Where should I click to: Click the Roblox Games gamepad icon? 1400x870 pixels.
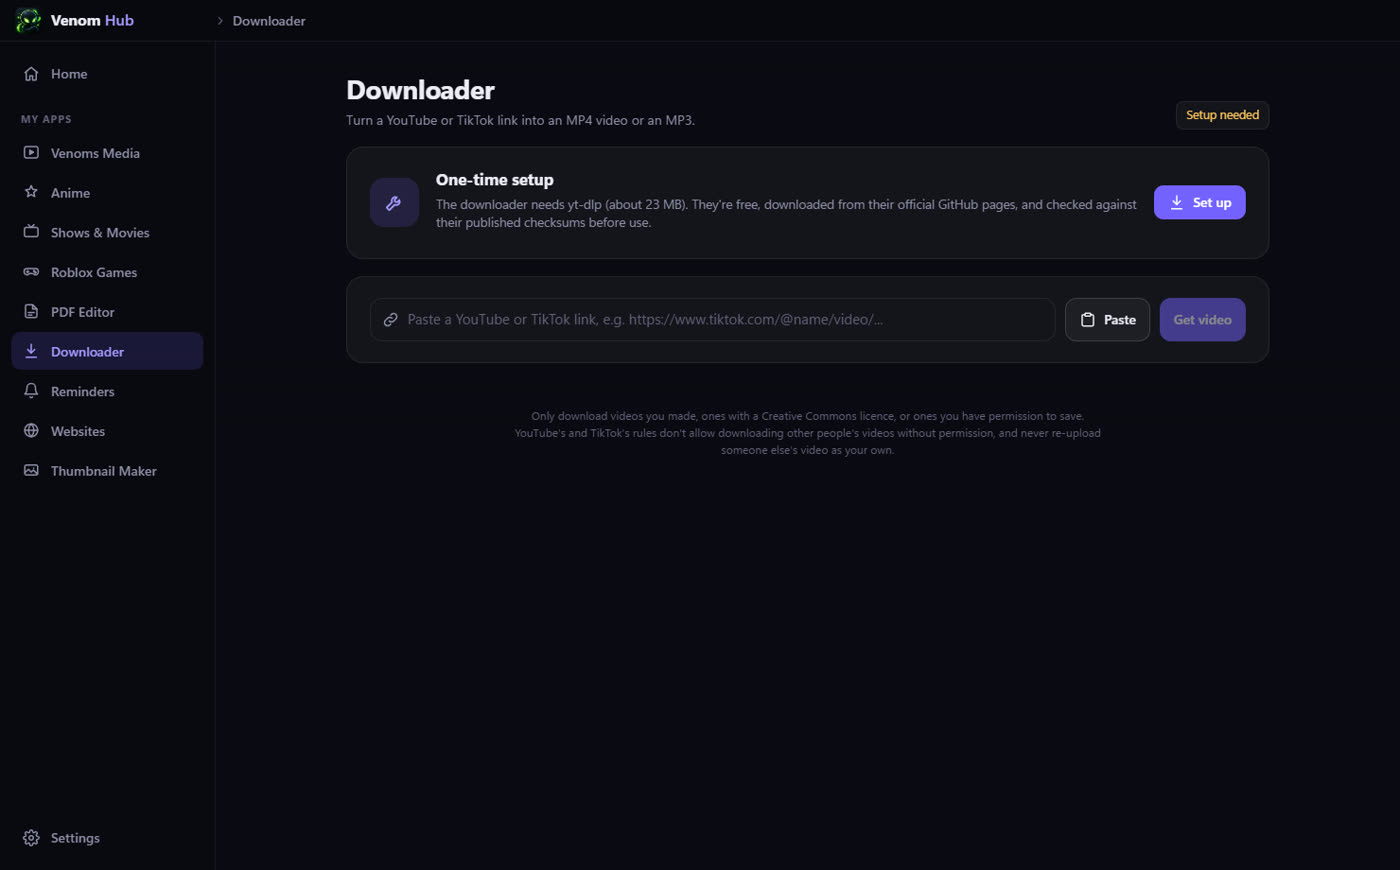click(31, 272)
